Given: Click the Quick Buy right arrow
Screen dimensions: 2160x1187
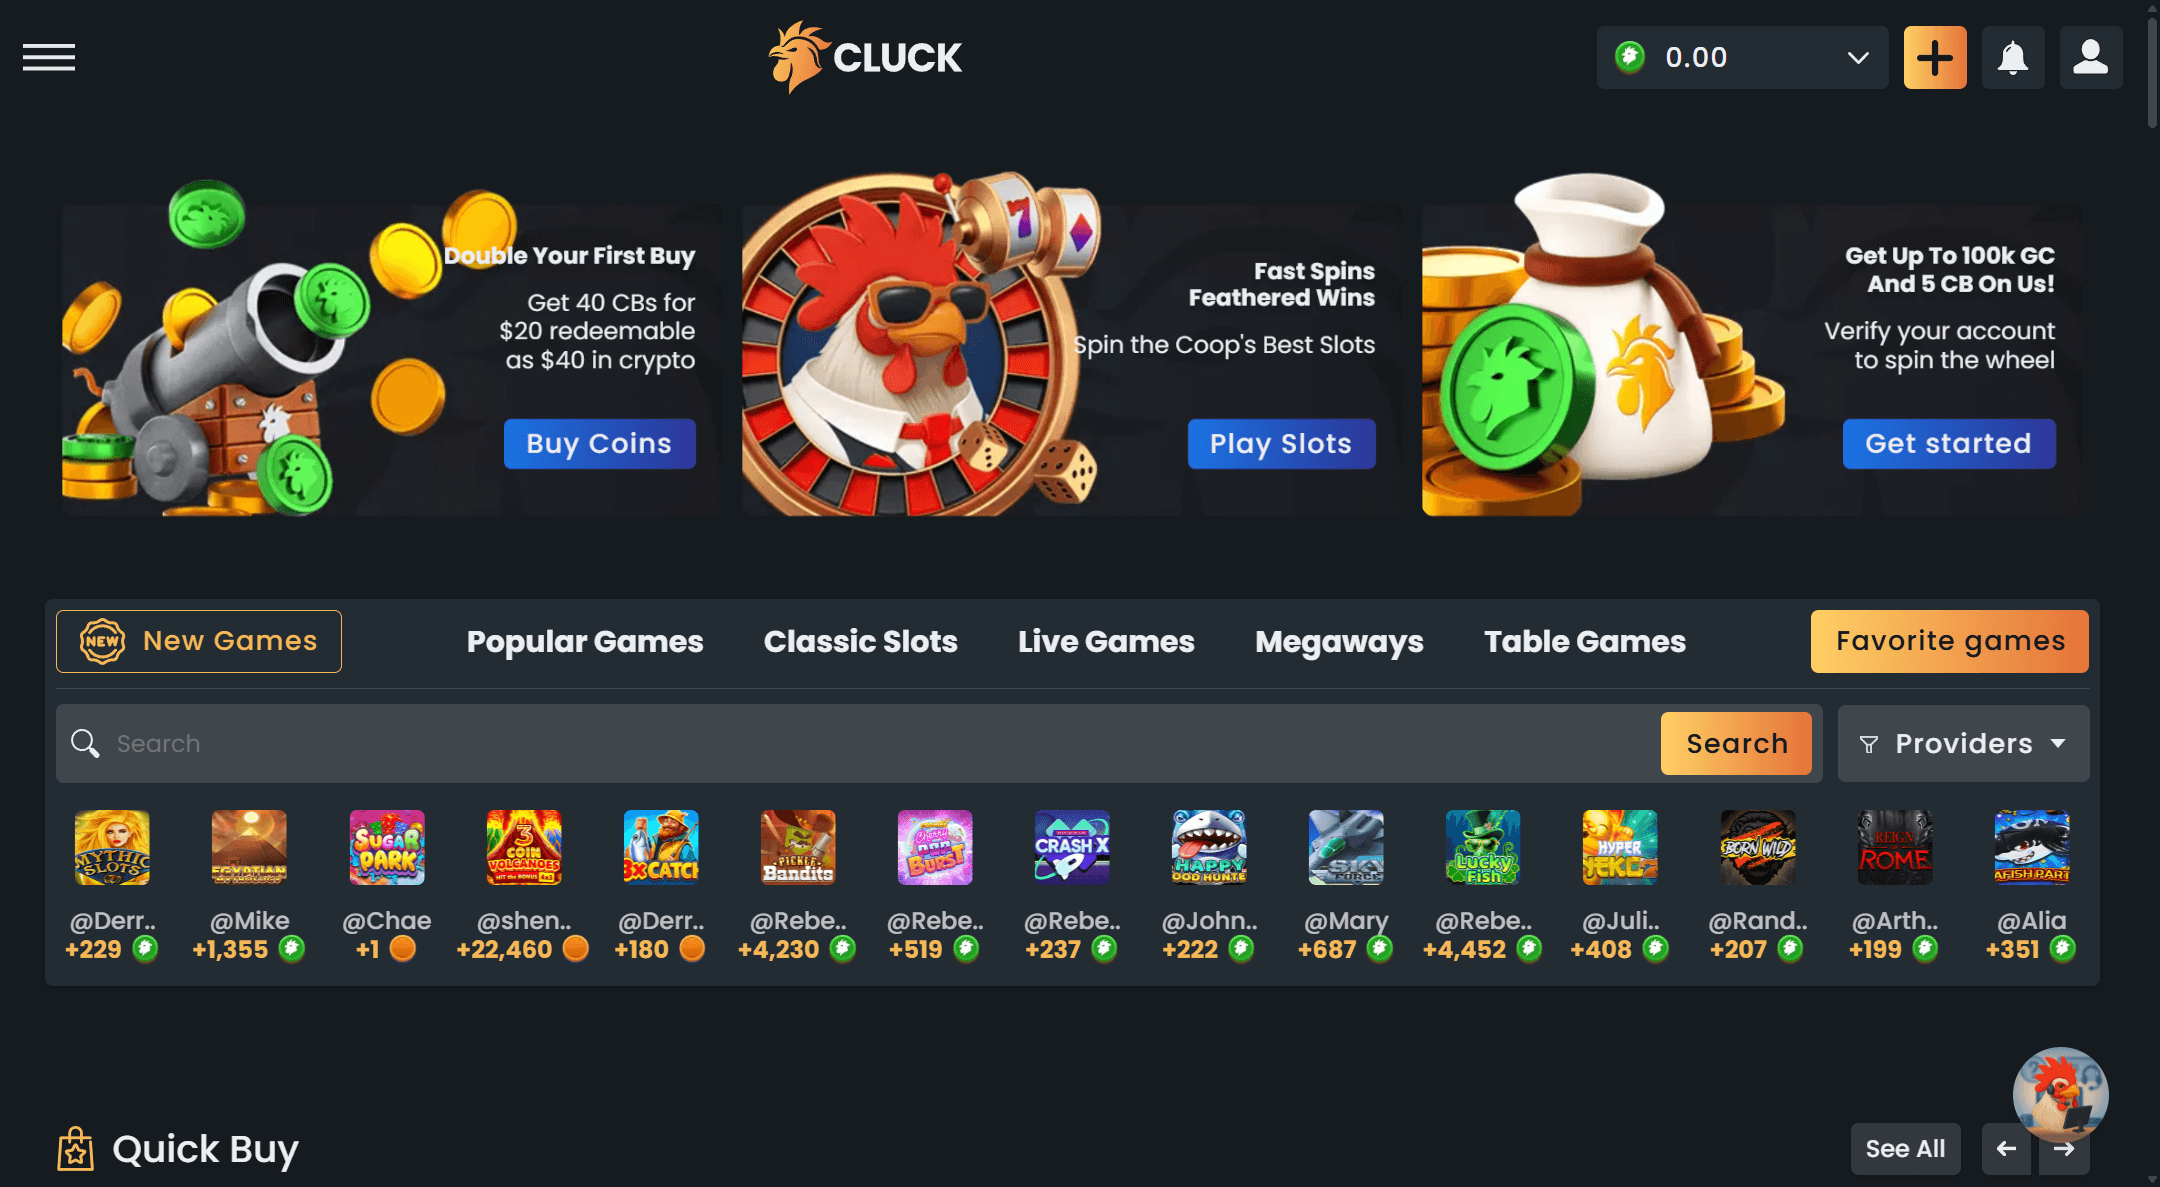Looking at the screenshot, I should click(2064, 1149).
